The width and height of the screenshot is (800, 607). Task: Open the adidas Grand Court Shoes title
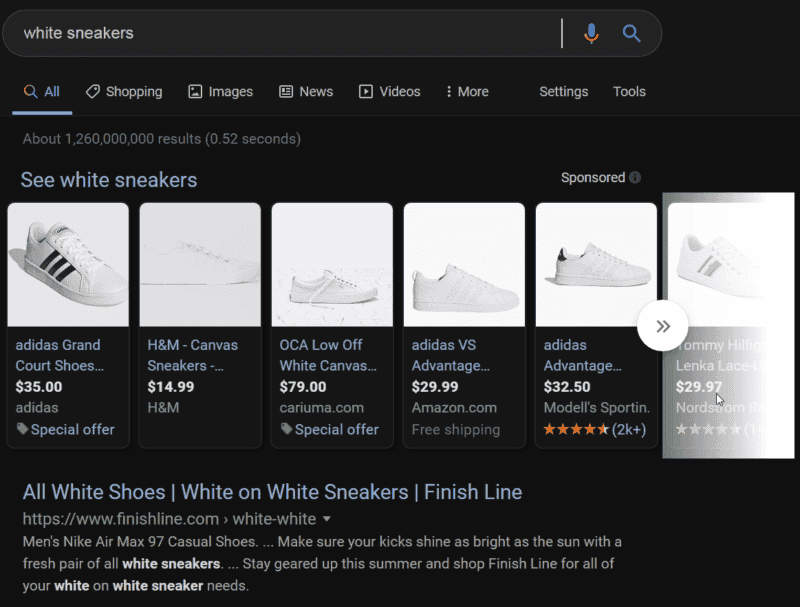pos(59,355)
